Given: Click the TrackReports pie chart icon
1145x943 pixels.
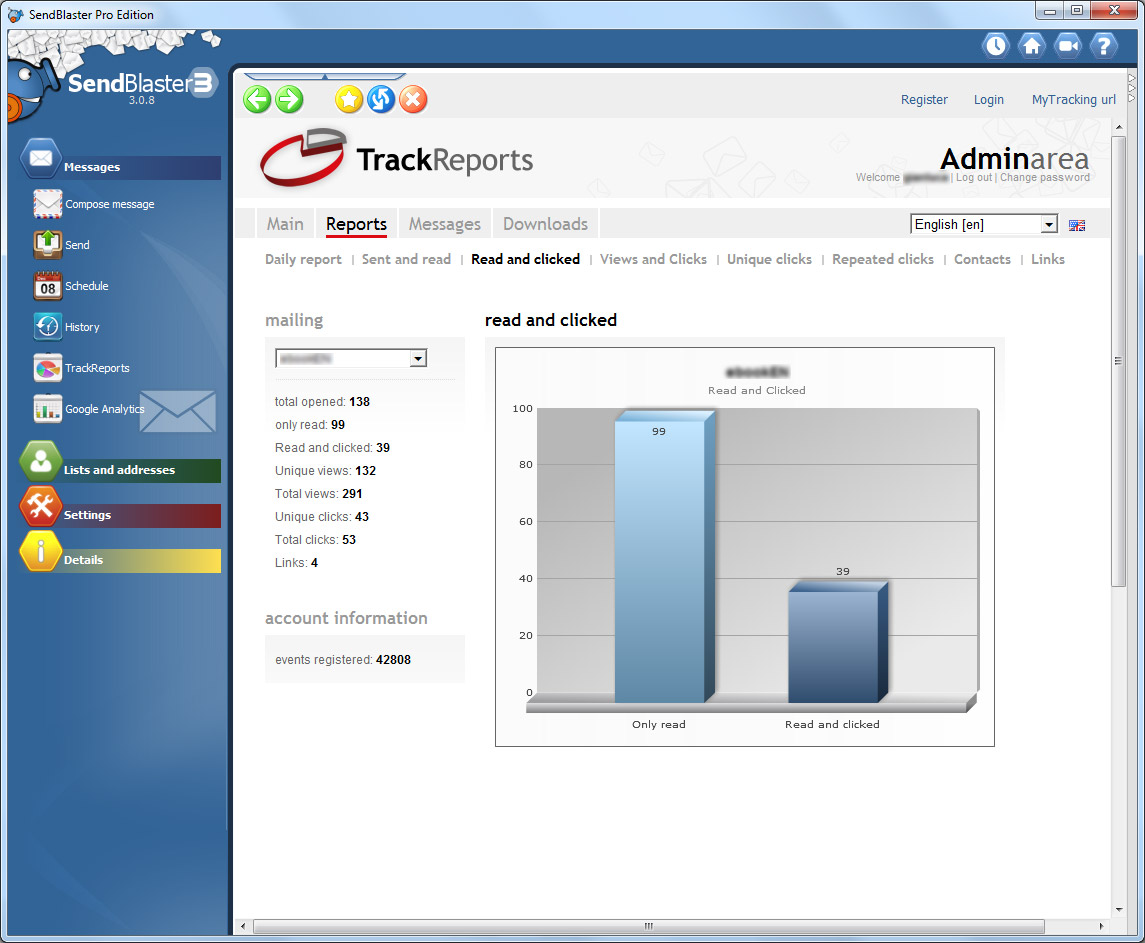Looking at the screenshot, I should (47, 367).
